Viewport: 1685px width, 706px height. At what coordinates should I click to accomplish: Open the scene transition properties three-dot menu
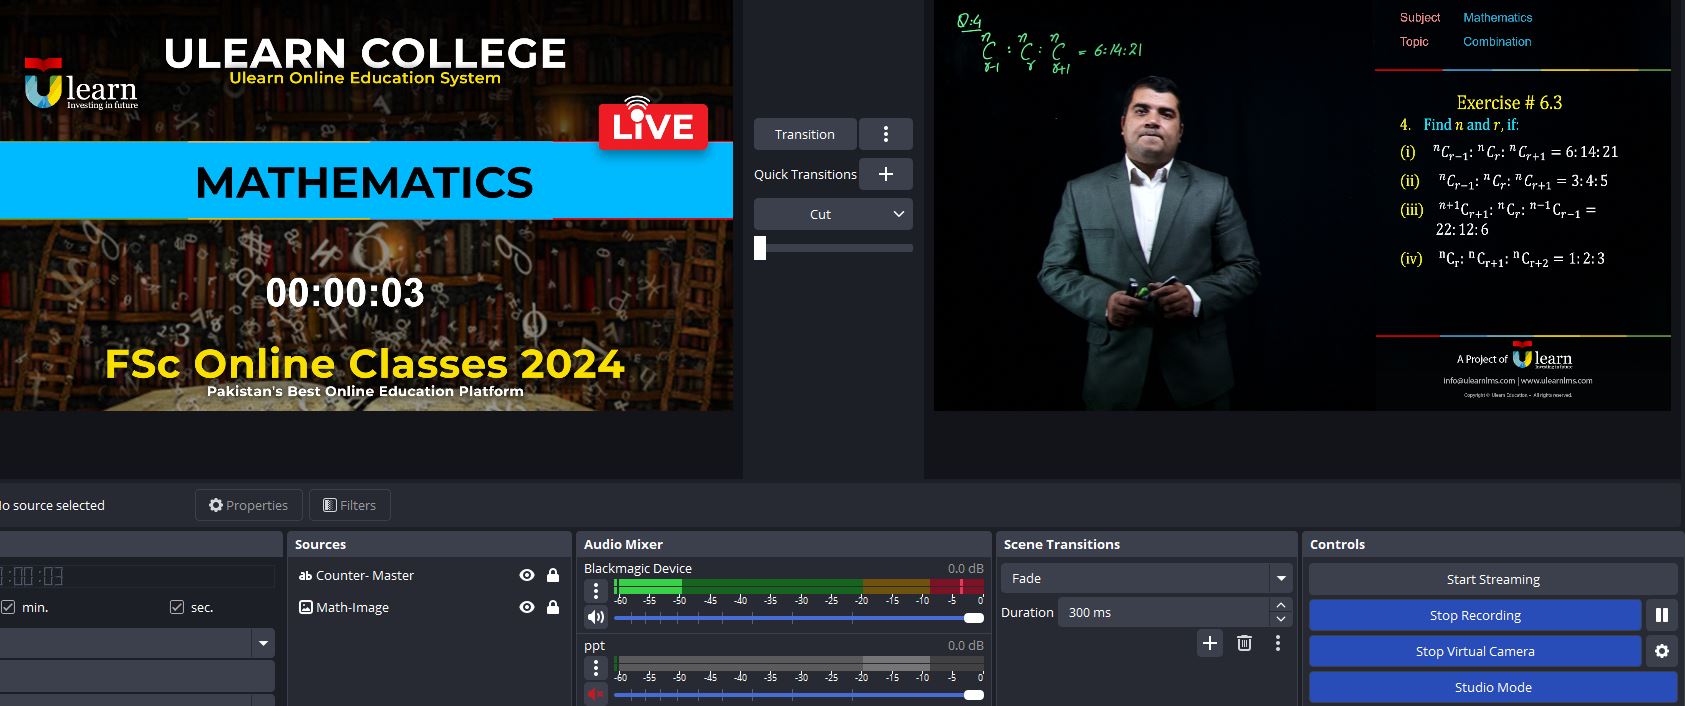pos(1278,643)
